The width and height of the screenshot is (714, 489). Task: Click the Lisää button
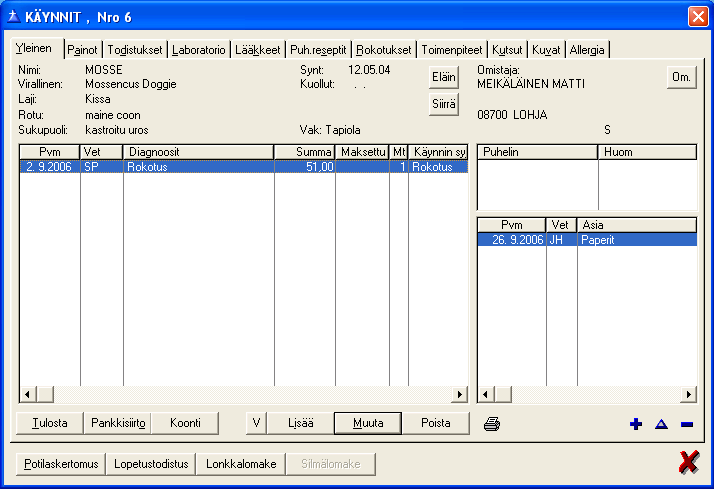pos(301,423)
